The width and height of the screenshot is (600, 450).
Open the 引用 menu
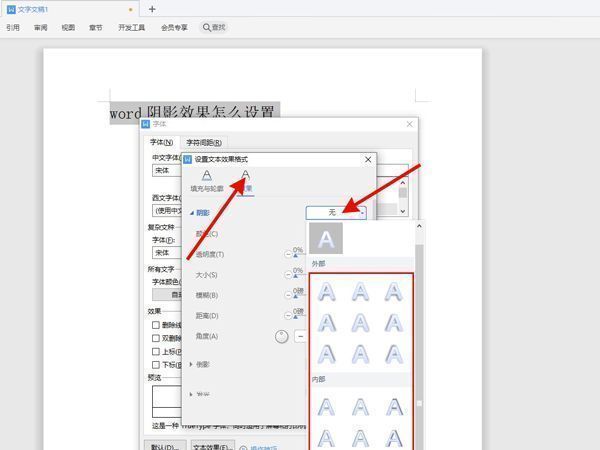(13, 28)
